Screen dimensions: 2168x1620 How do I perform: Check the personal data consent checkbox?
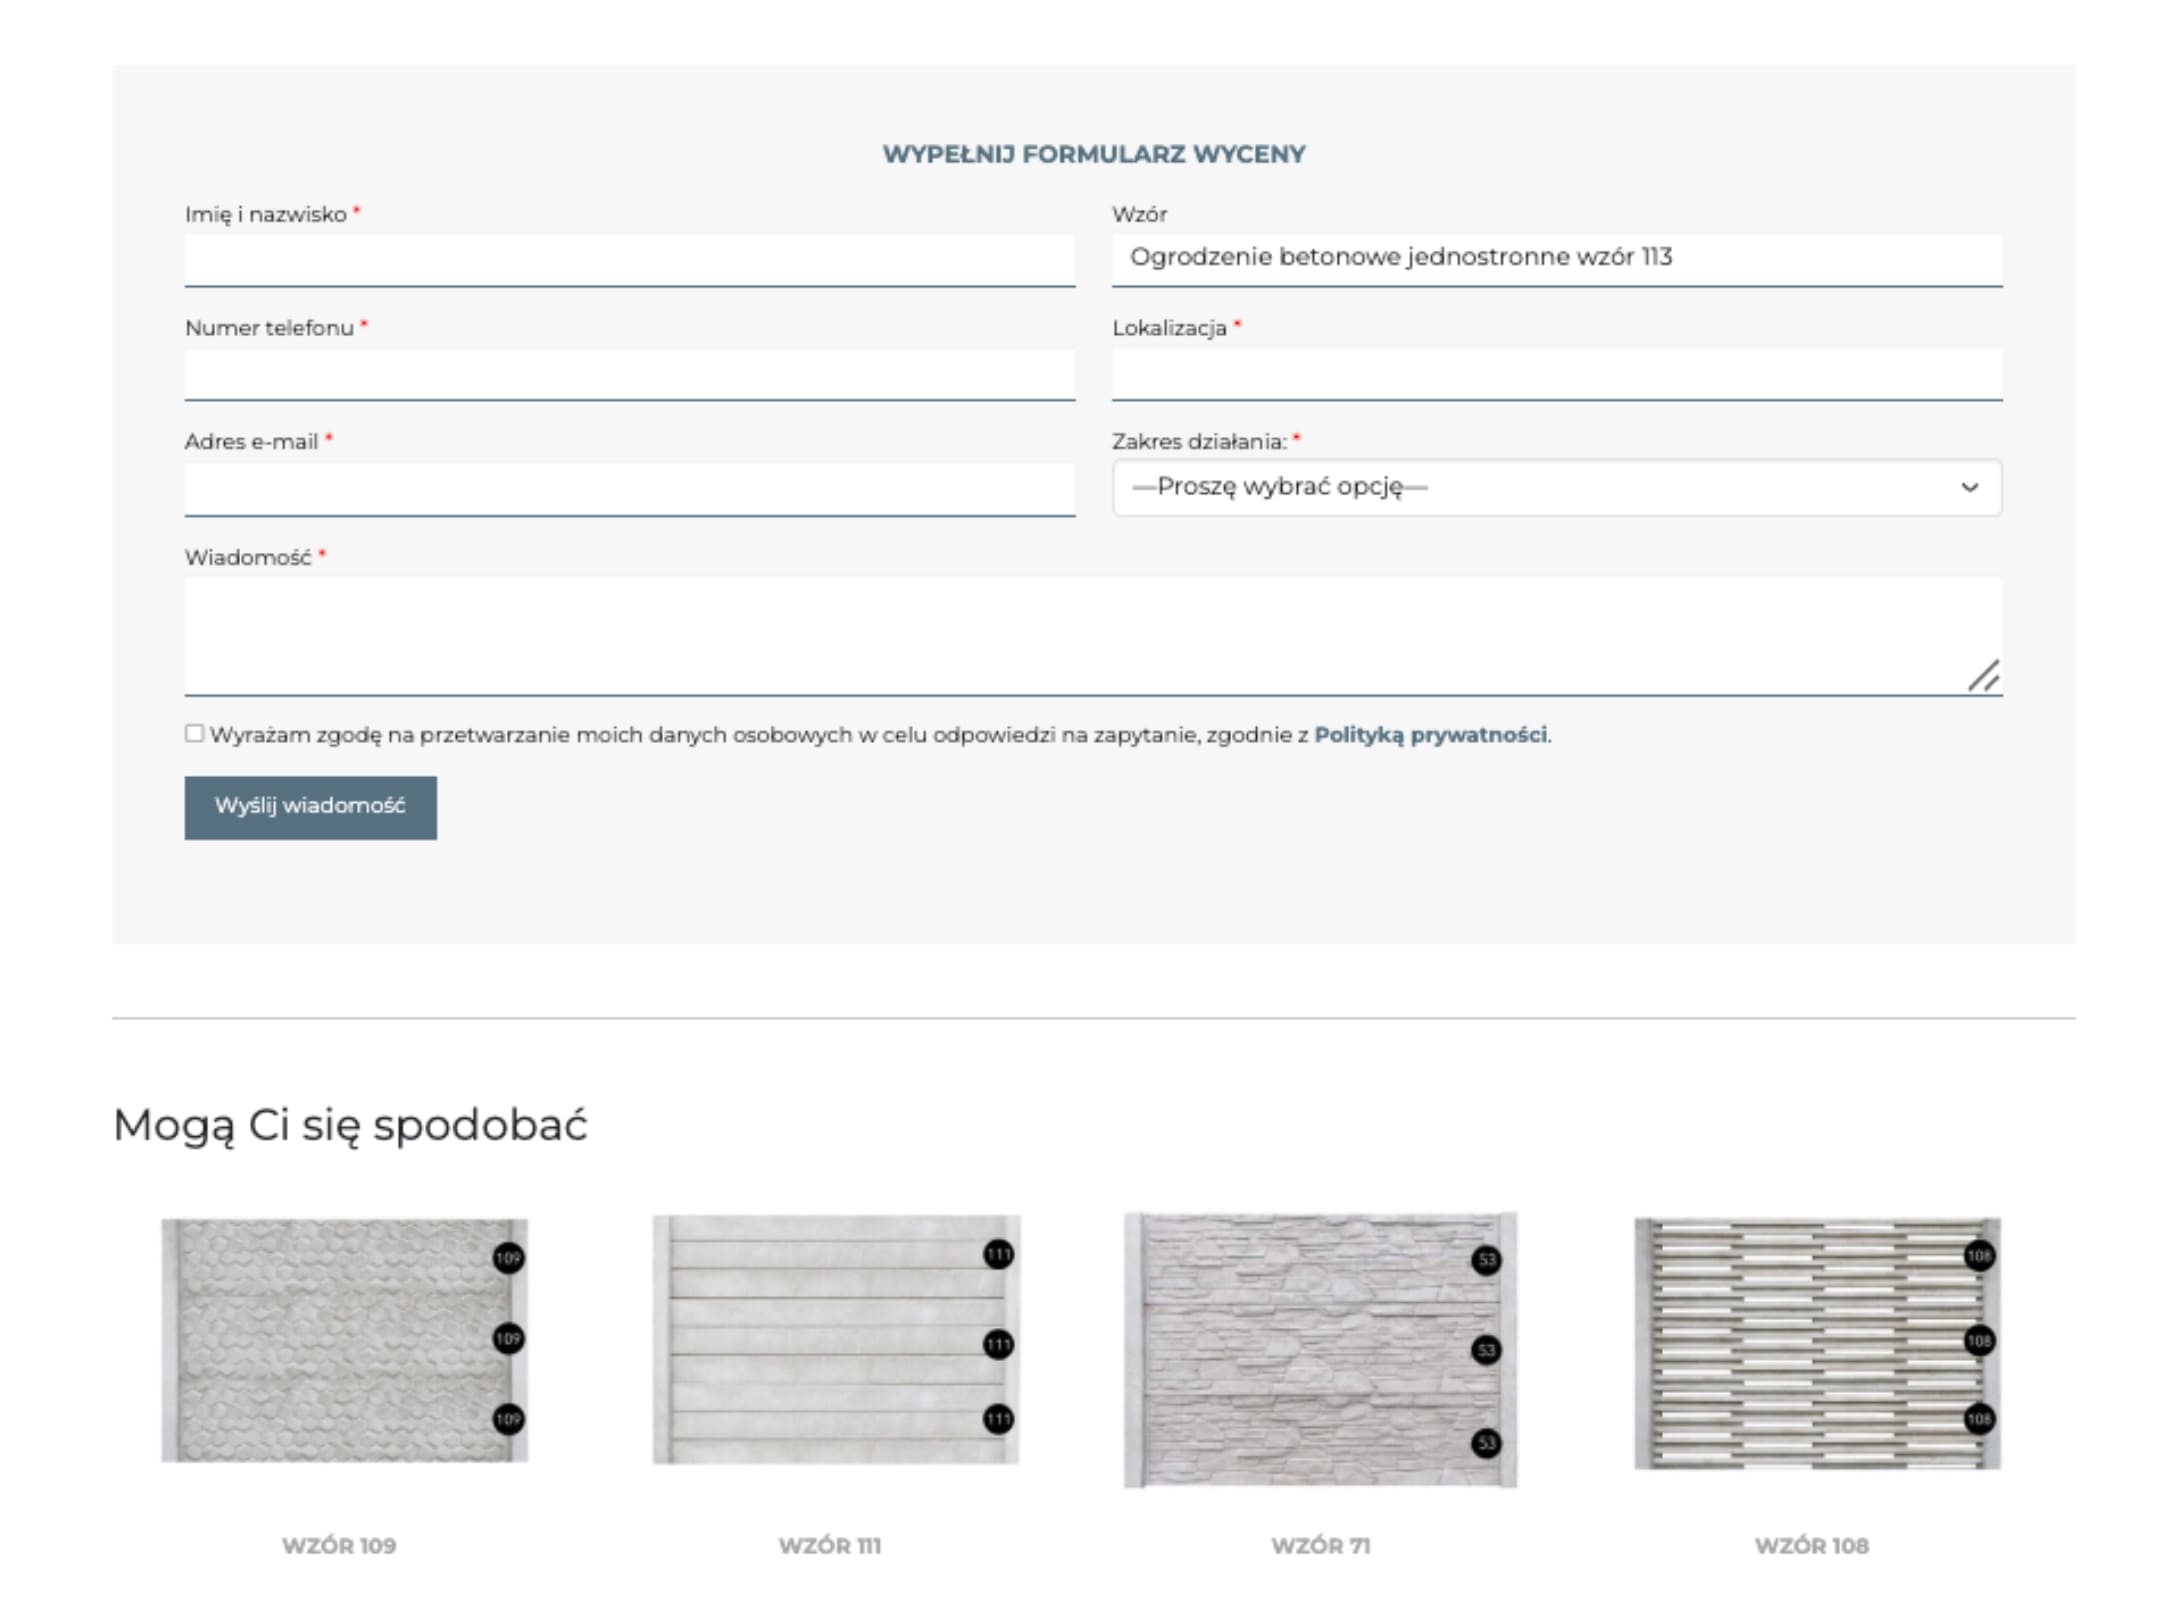pos(195,733)
